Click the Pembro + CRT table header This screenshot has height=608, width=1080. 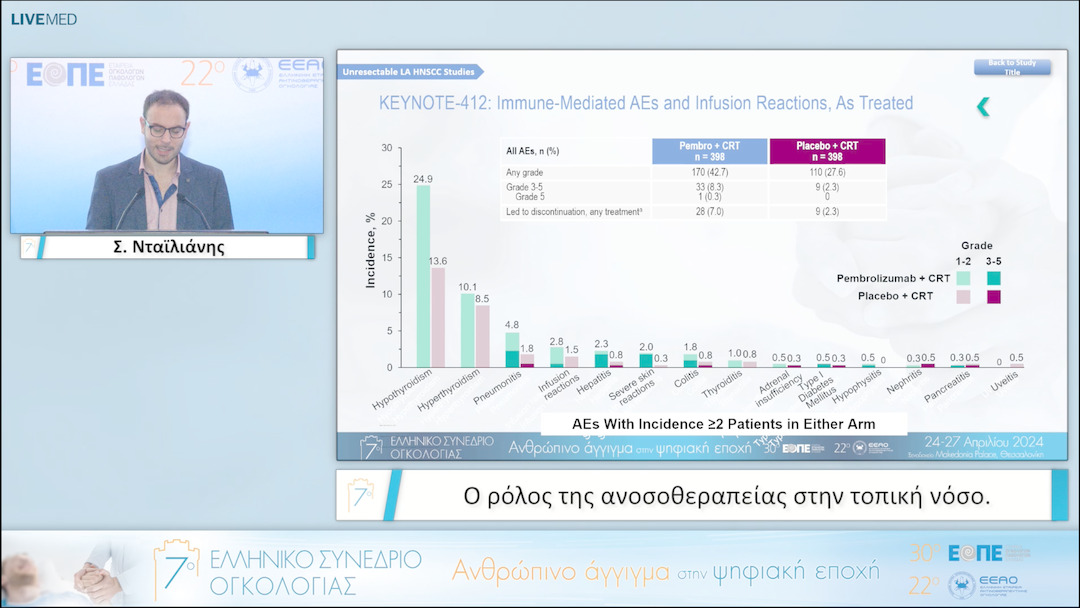point(709,151)
